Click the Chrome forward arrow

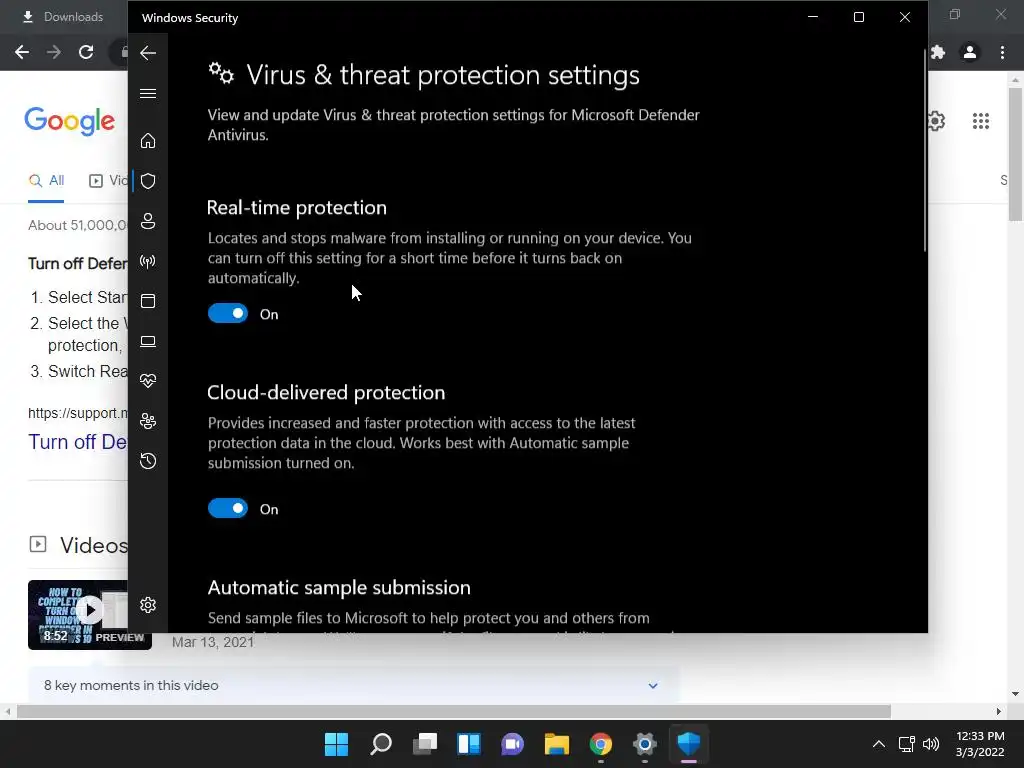[54, 52]
